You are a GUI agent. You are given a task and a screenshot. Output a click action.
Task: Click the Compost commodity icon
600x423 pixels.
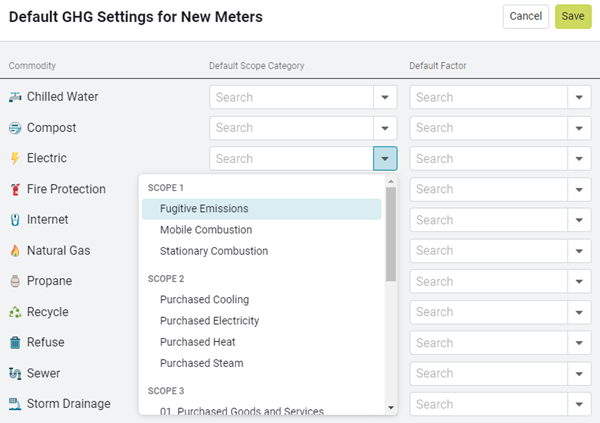click(x=15, y=128)
